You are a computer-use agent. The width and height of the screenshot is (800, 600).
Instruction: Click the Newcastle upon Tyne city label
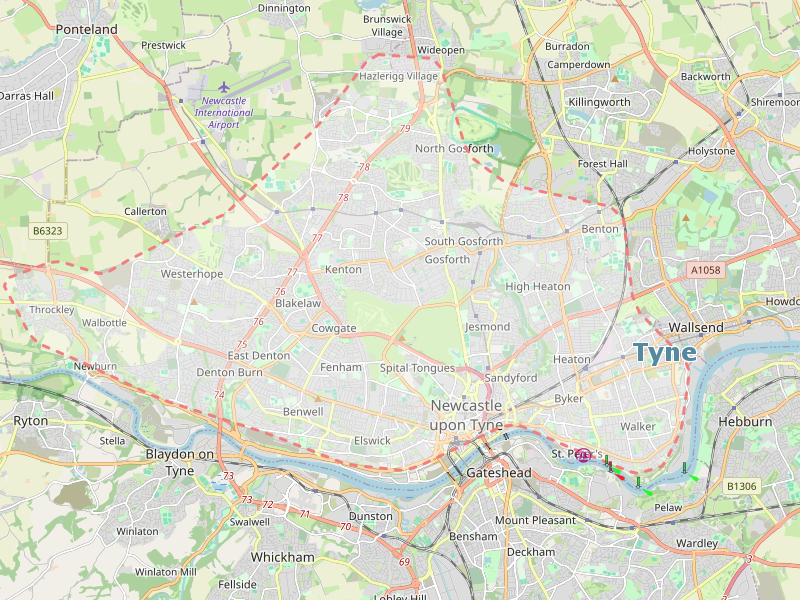pyautogui.click(x=466, y=415)
